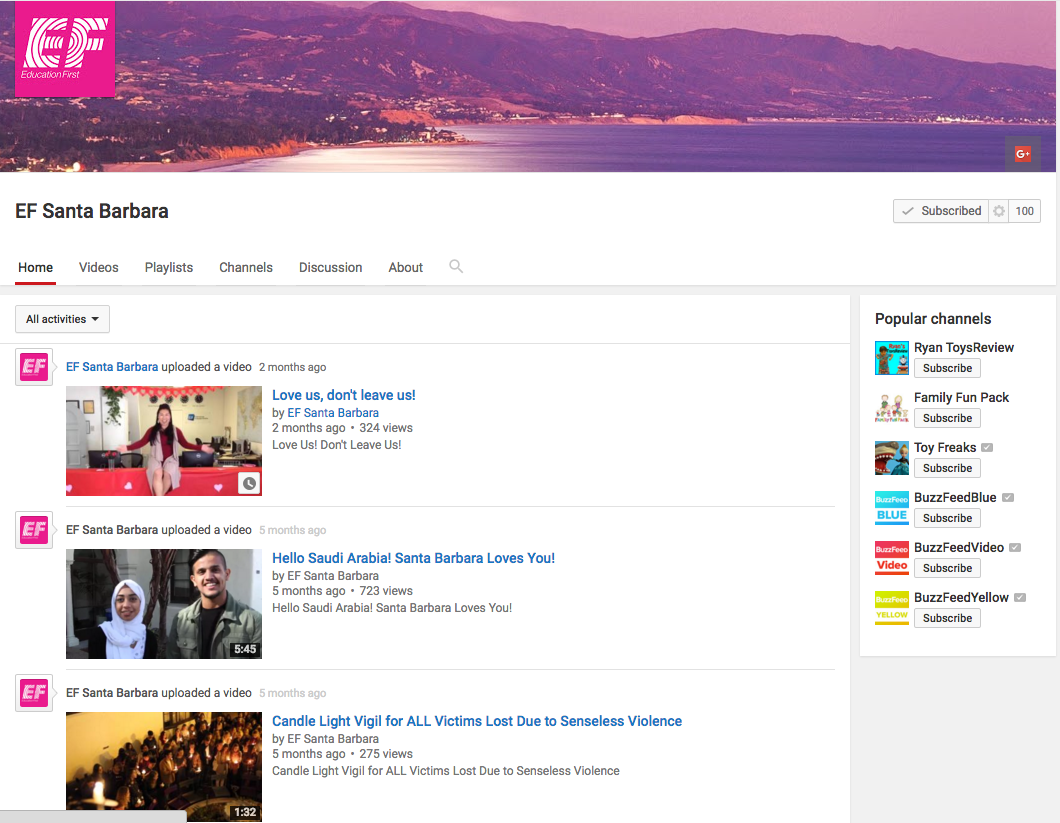The height and width of the screenshot is (823, 1060).
Task: Click EF avatar beside Love us upload
Action: pos(34,367)
